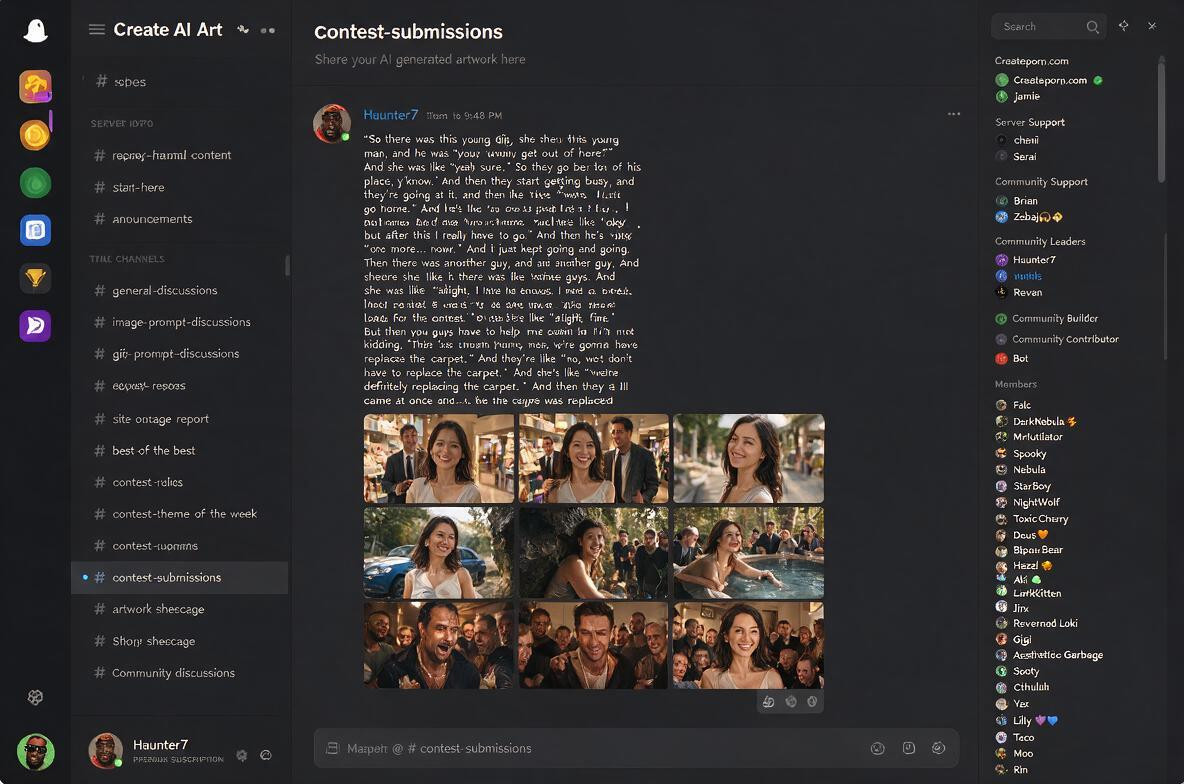
Task: Select member jamie in member list
Action: [1017, 96]
